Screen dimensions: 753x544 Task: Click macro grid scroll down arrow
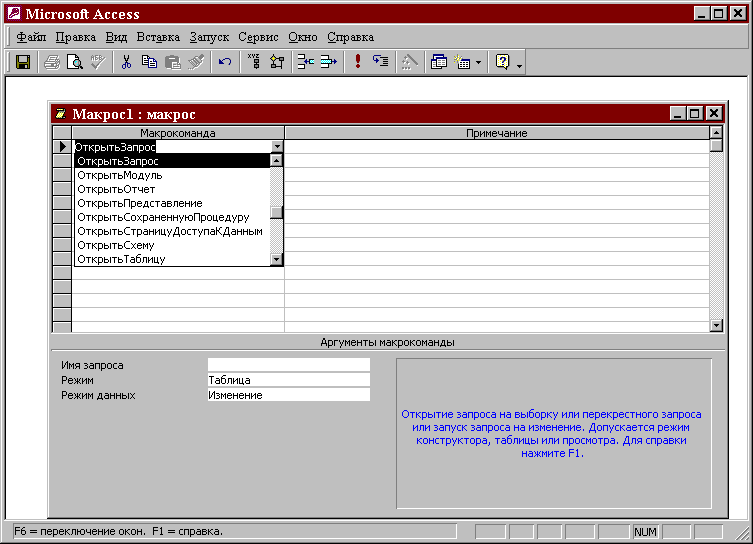716,326
